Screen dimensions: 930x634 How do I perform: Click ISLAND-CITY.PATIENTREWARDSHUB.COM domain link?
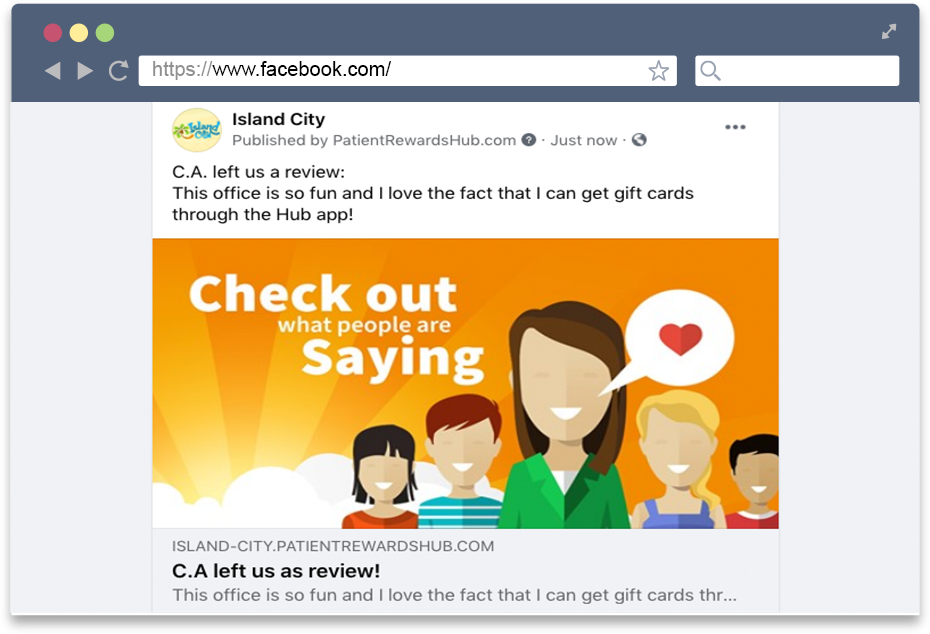click(x=333, y=546)
